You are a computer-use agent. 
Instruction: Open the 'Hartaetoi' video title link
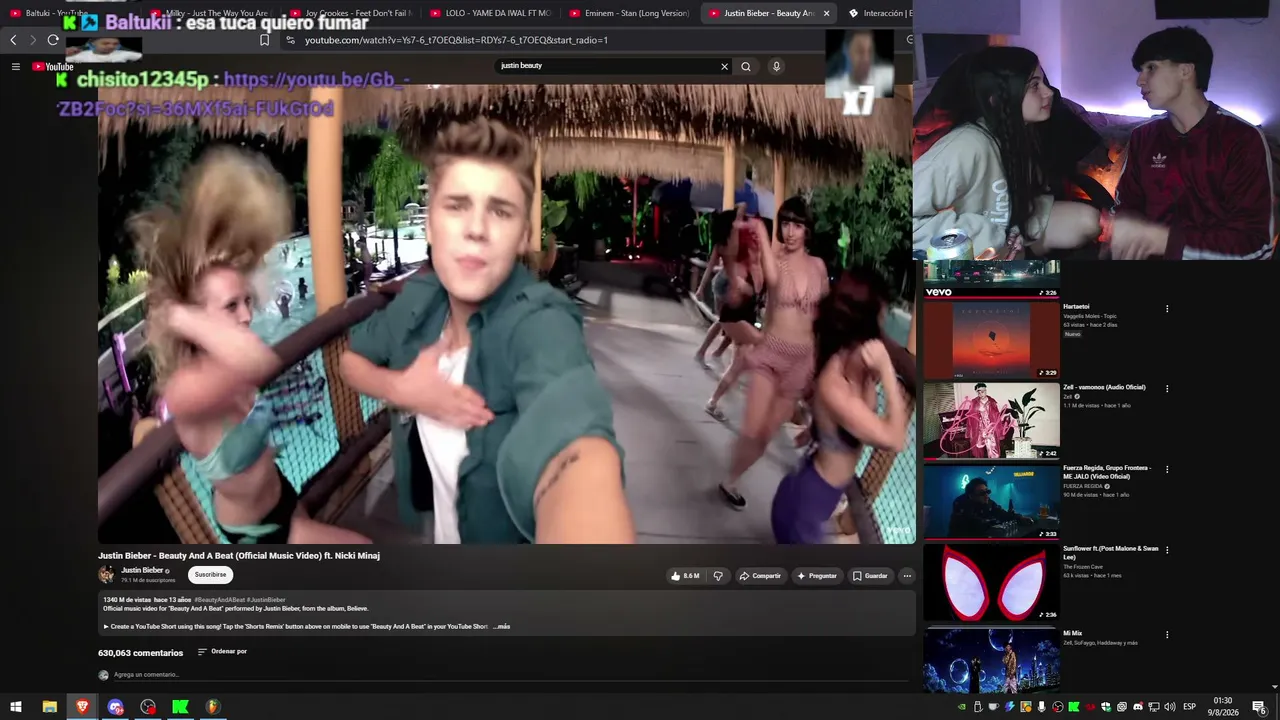coord(1076,307)
